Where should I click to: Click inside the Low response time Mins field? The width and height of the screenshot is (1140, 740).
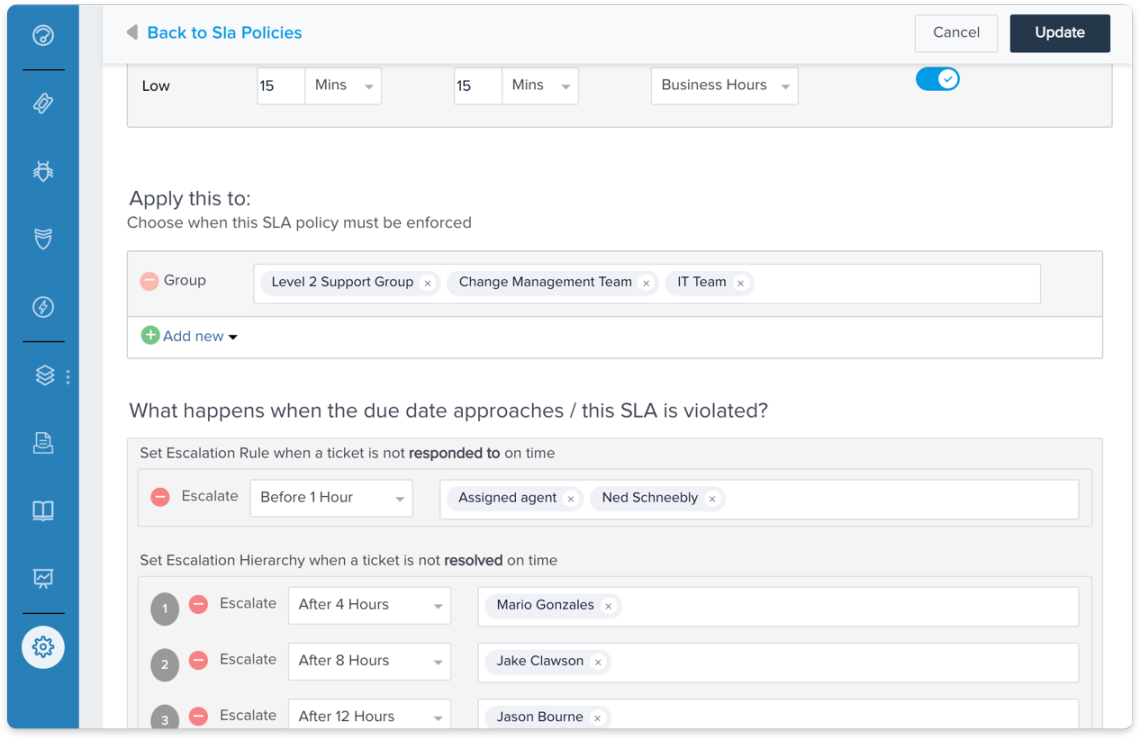point(280,85)
